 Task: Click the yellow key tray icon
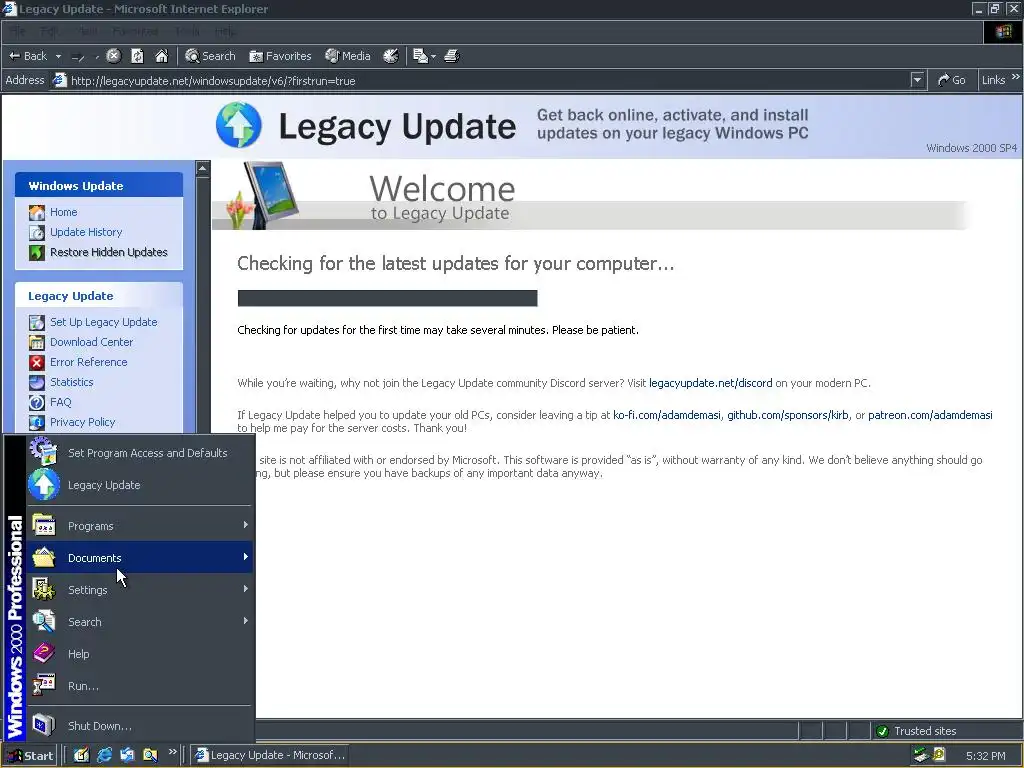(940, 755)
